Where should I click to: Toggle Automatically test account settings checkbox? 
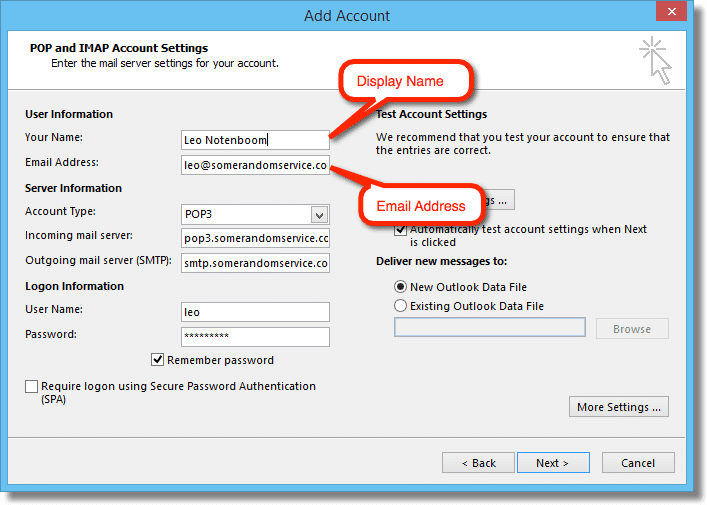[401, 230]
